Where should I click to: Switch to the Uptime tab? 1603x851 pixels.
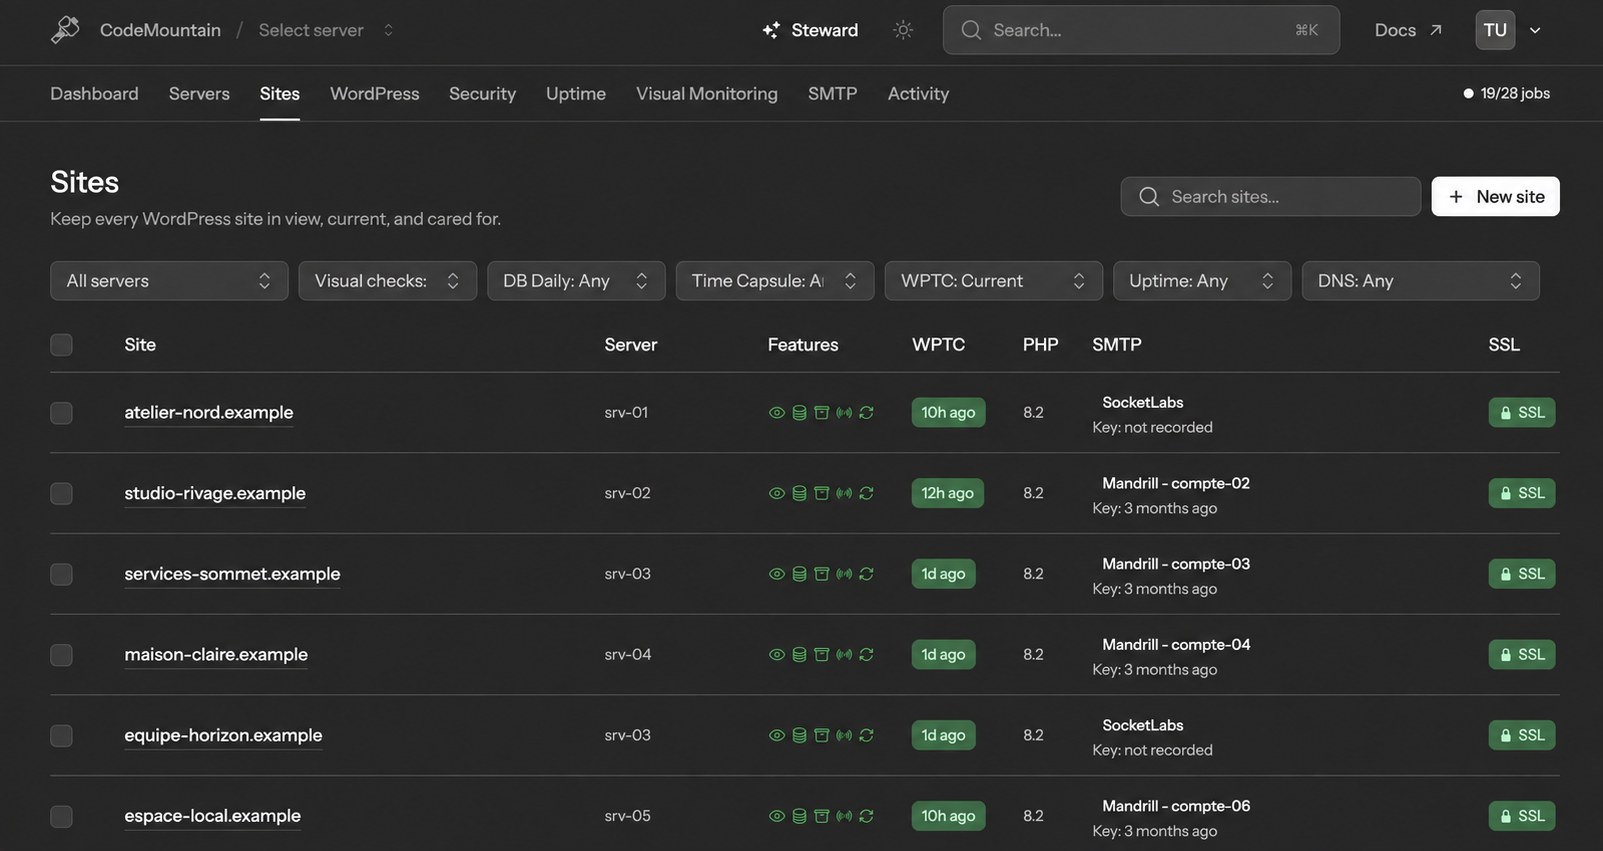tap(576, 93)
